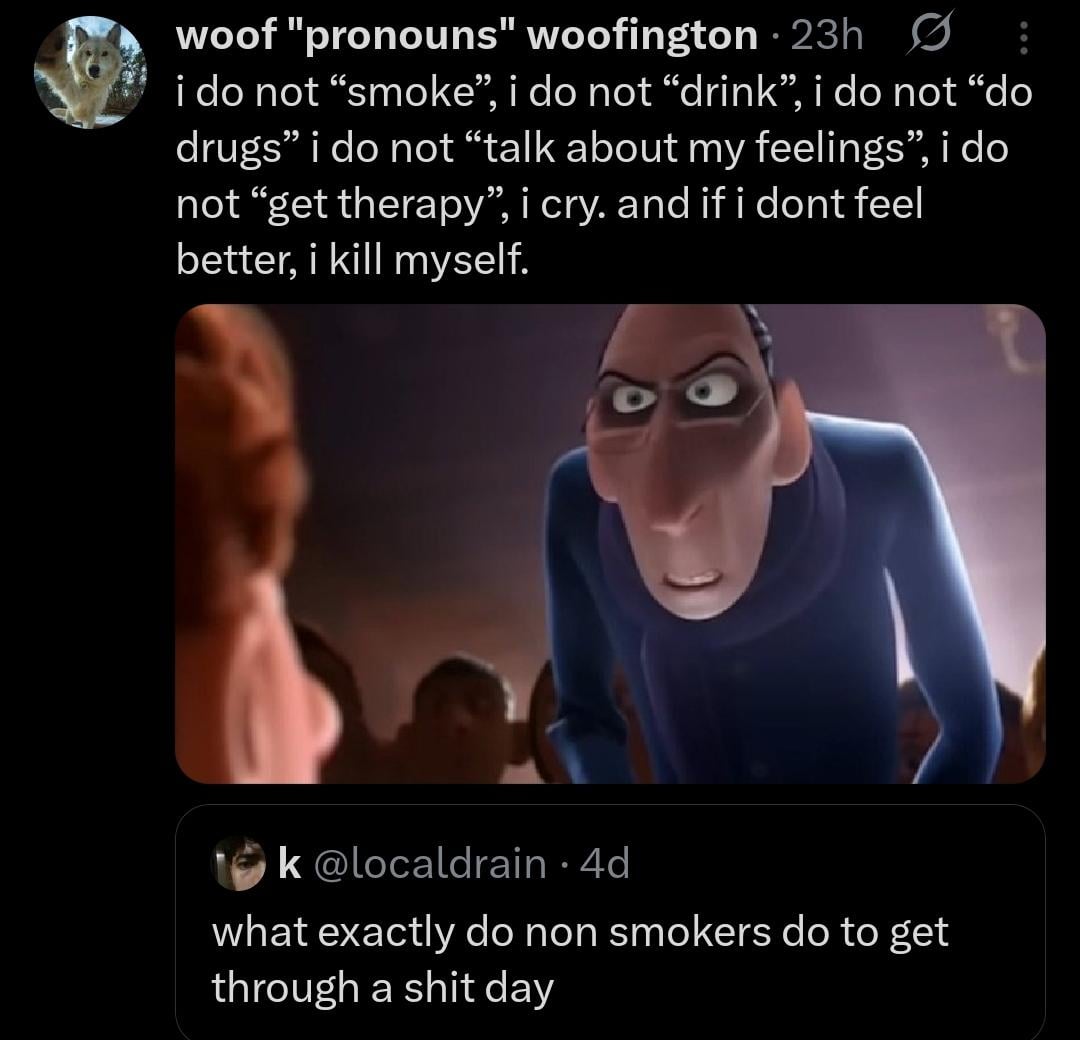Image resolution: width=1080 pixels, height=1040 pixels.
Task: Click the main tweet text body
Action: tap(604, 176)
